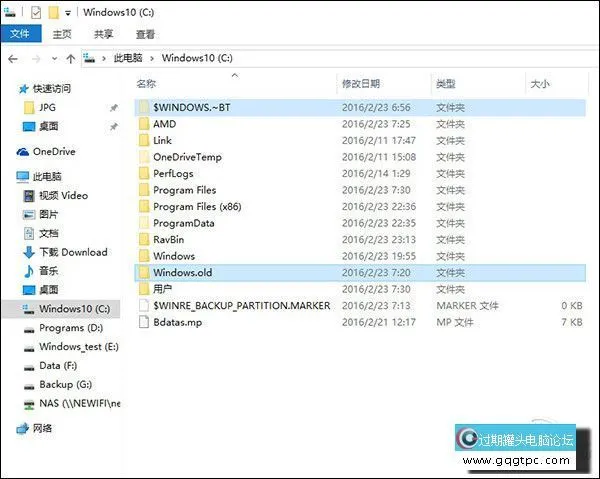
Task: Select Program Files (x86) folder icon
Action: (144, 206)
